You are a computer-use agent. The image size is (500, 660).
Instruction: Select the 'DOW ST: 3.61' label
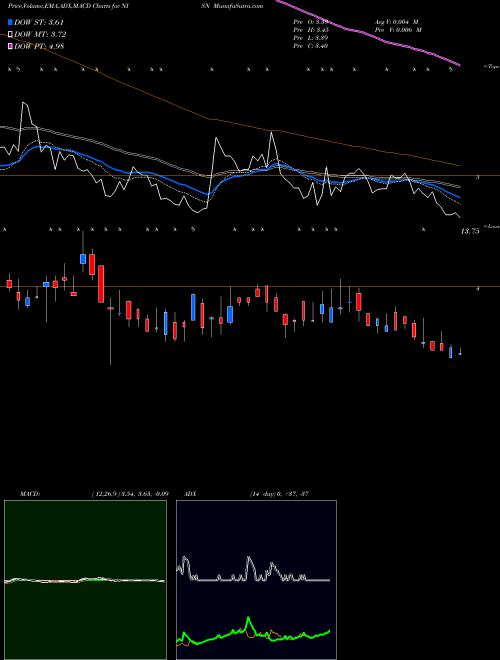coord(39,22)
